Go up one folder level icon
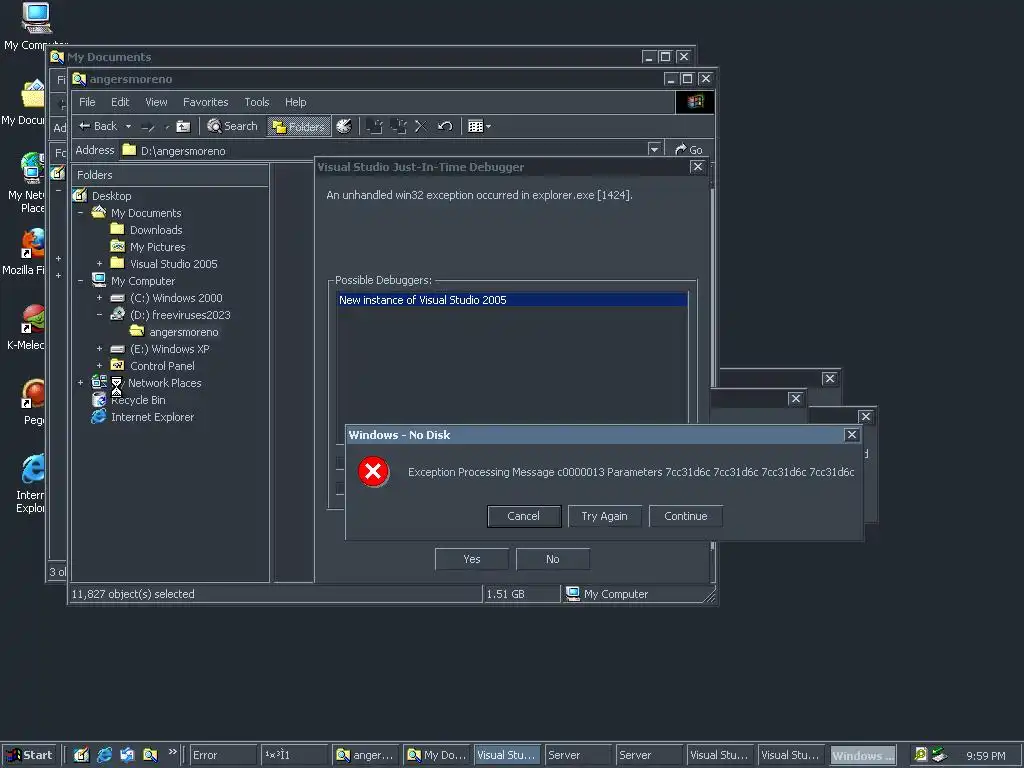 coord(184,127)
